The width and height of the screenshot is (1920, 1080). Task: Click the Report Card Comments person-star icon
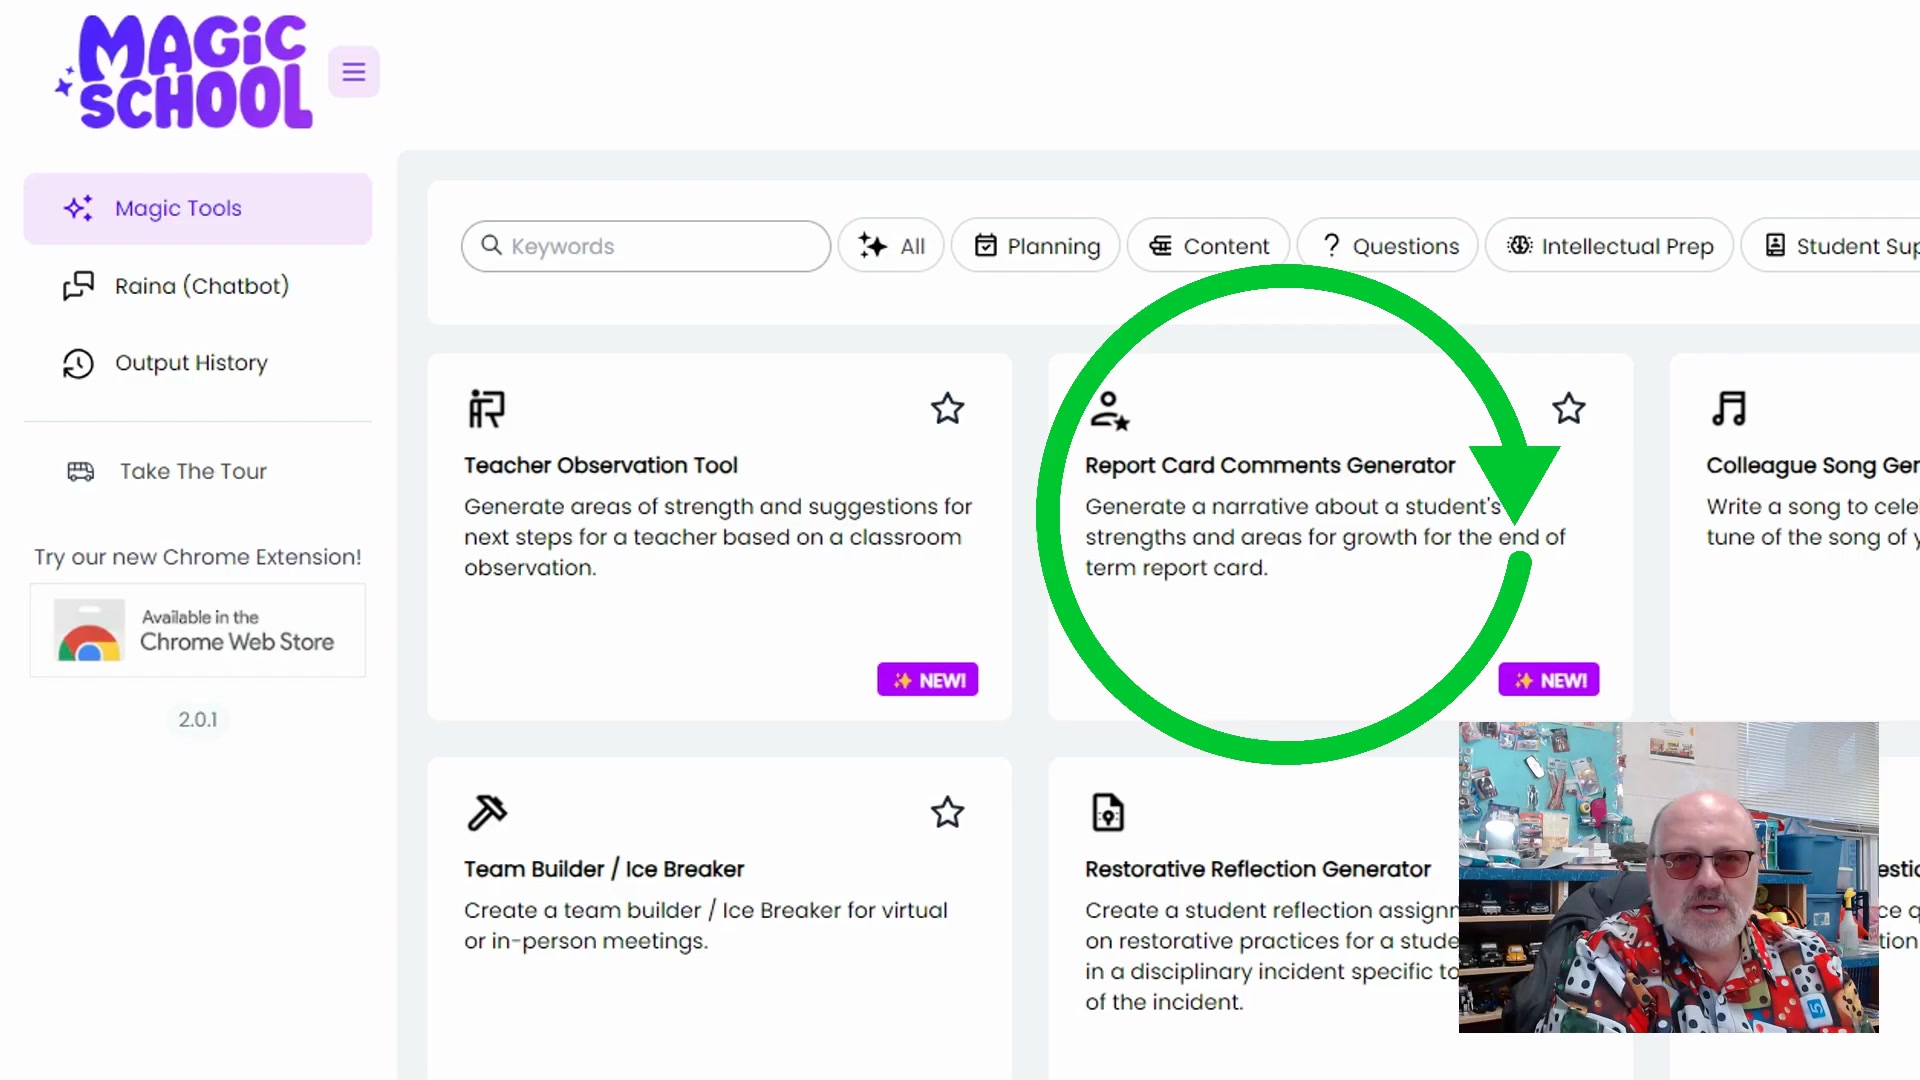point(1109,410)
